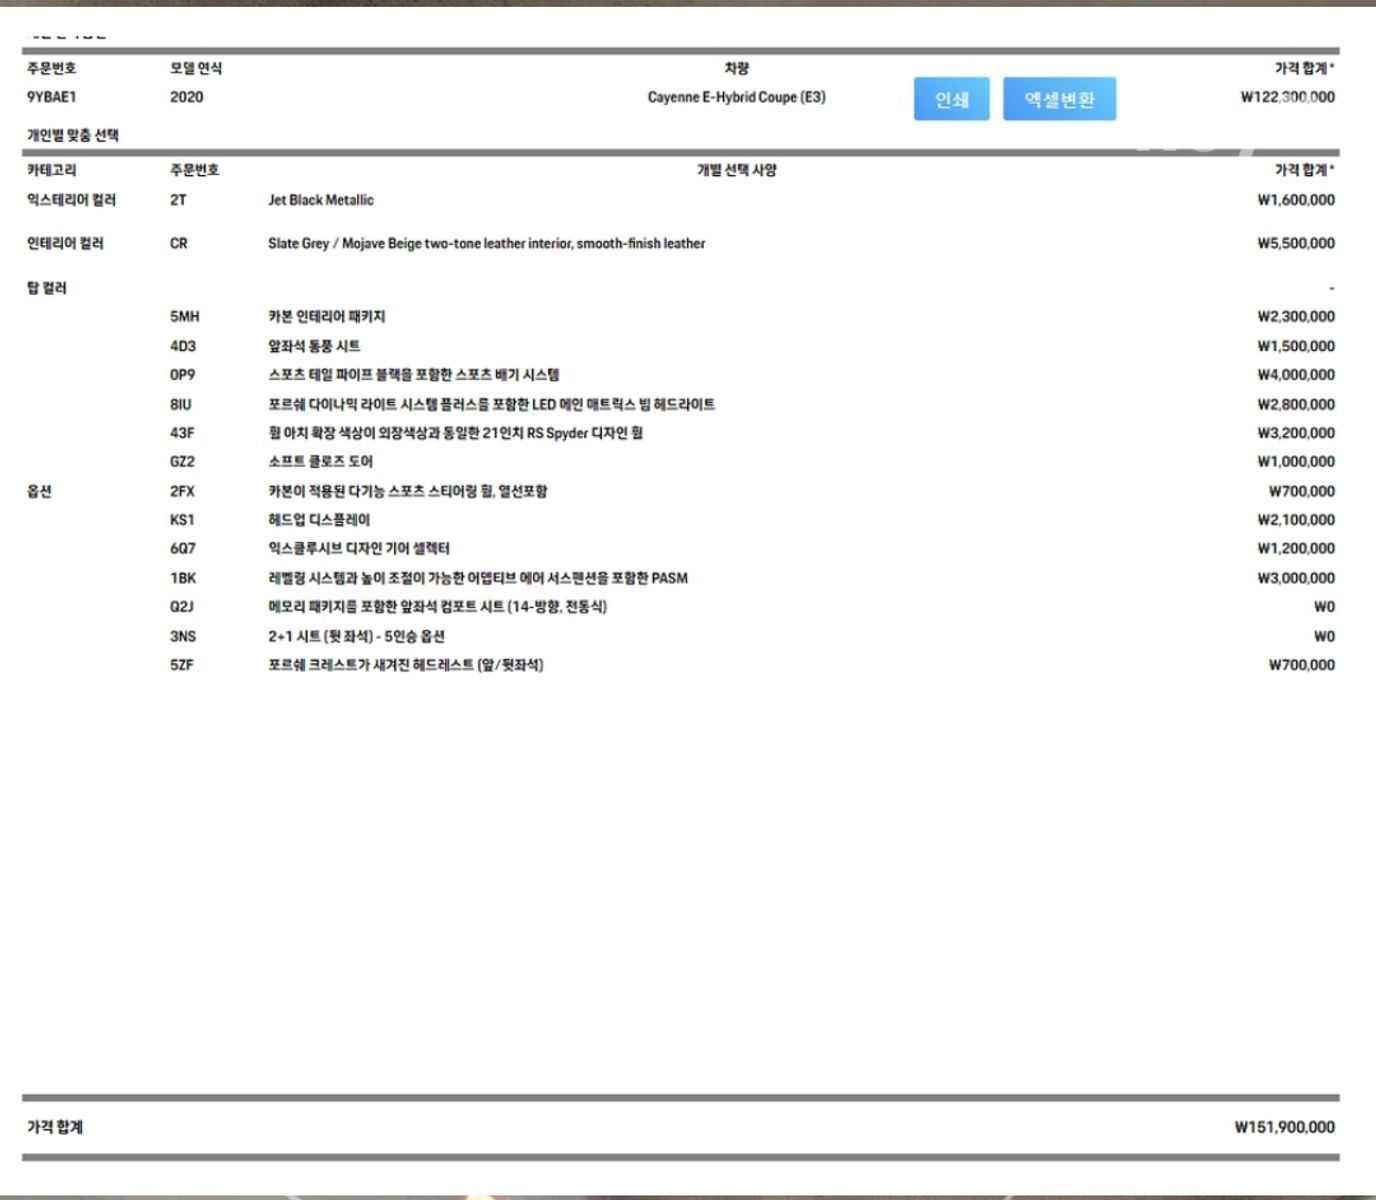The width and height of the screenshot is (1376, 1200).
Task: Select the Cayenne E-Hybrid Coupe (E3) vehicle name
Action: pyautogui.click(x=737, y=97)
